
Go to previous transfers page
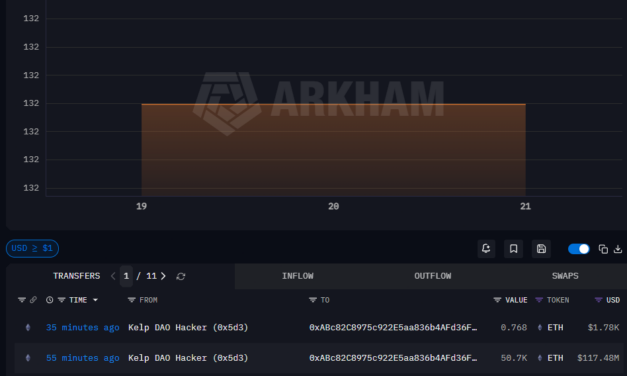(113, 276)
